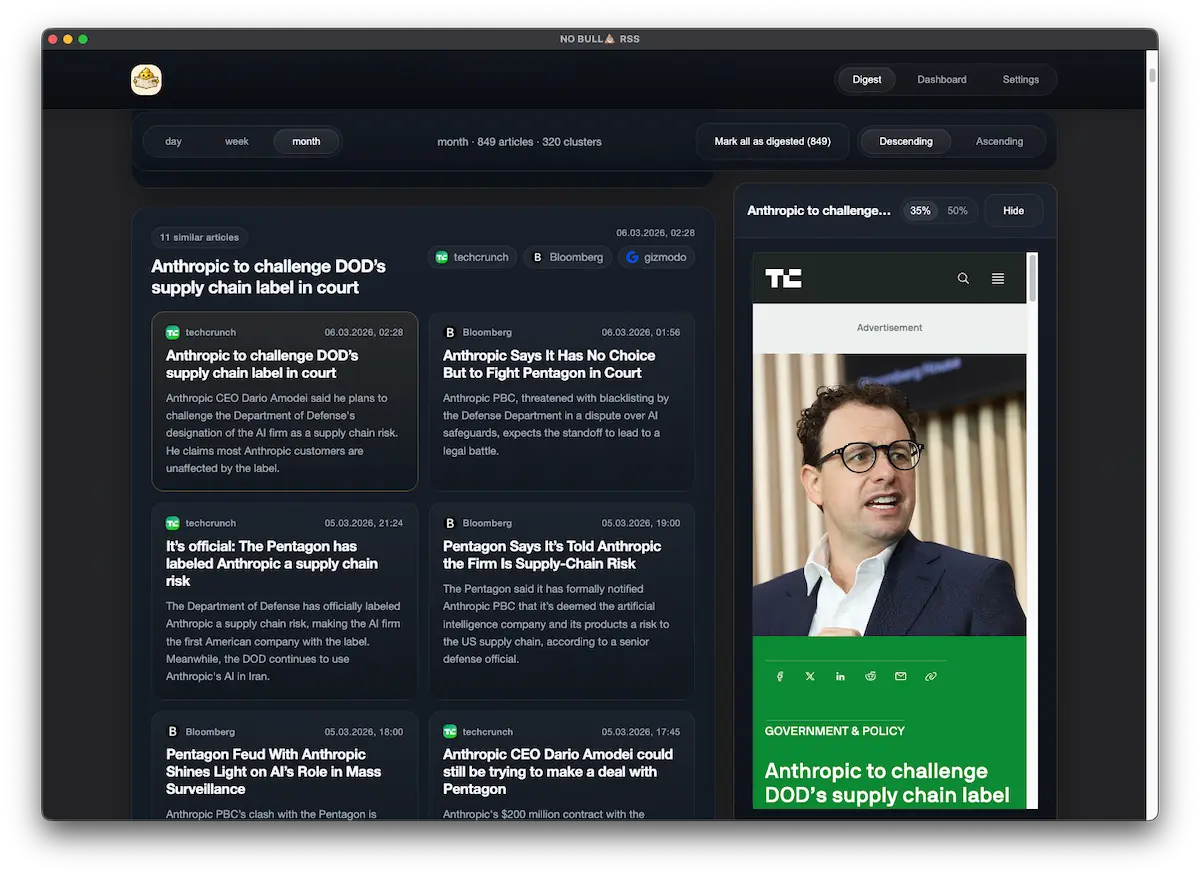Share the article on Reddit
The height and width of the screenshot is (876, 1200).
click(x=870, y=676)
